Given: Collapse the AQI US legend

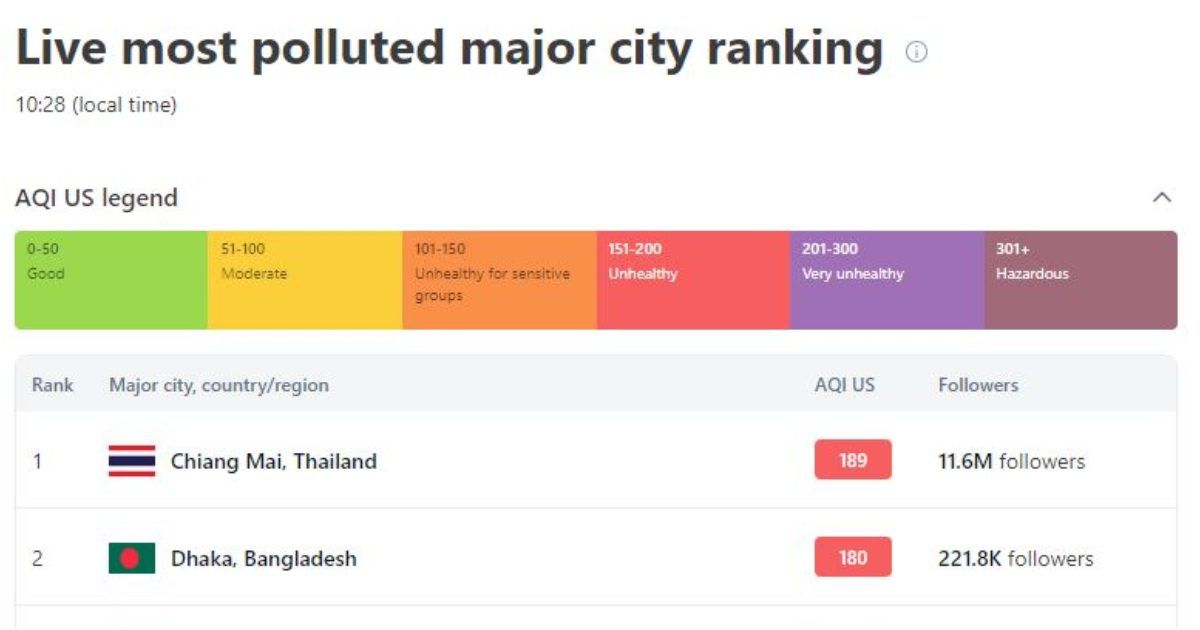Looking at the screenshot, I should click(x=1162, y=197).
